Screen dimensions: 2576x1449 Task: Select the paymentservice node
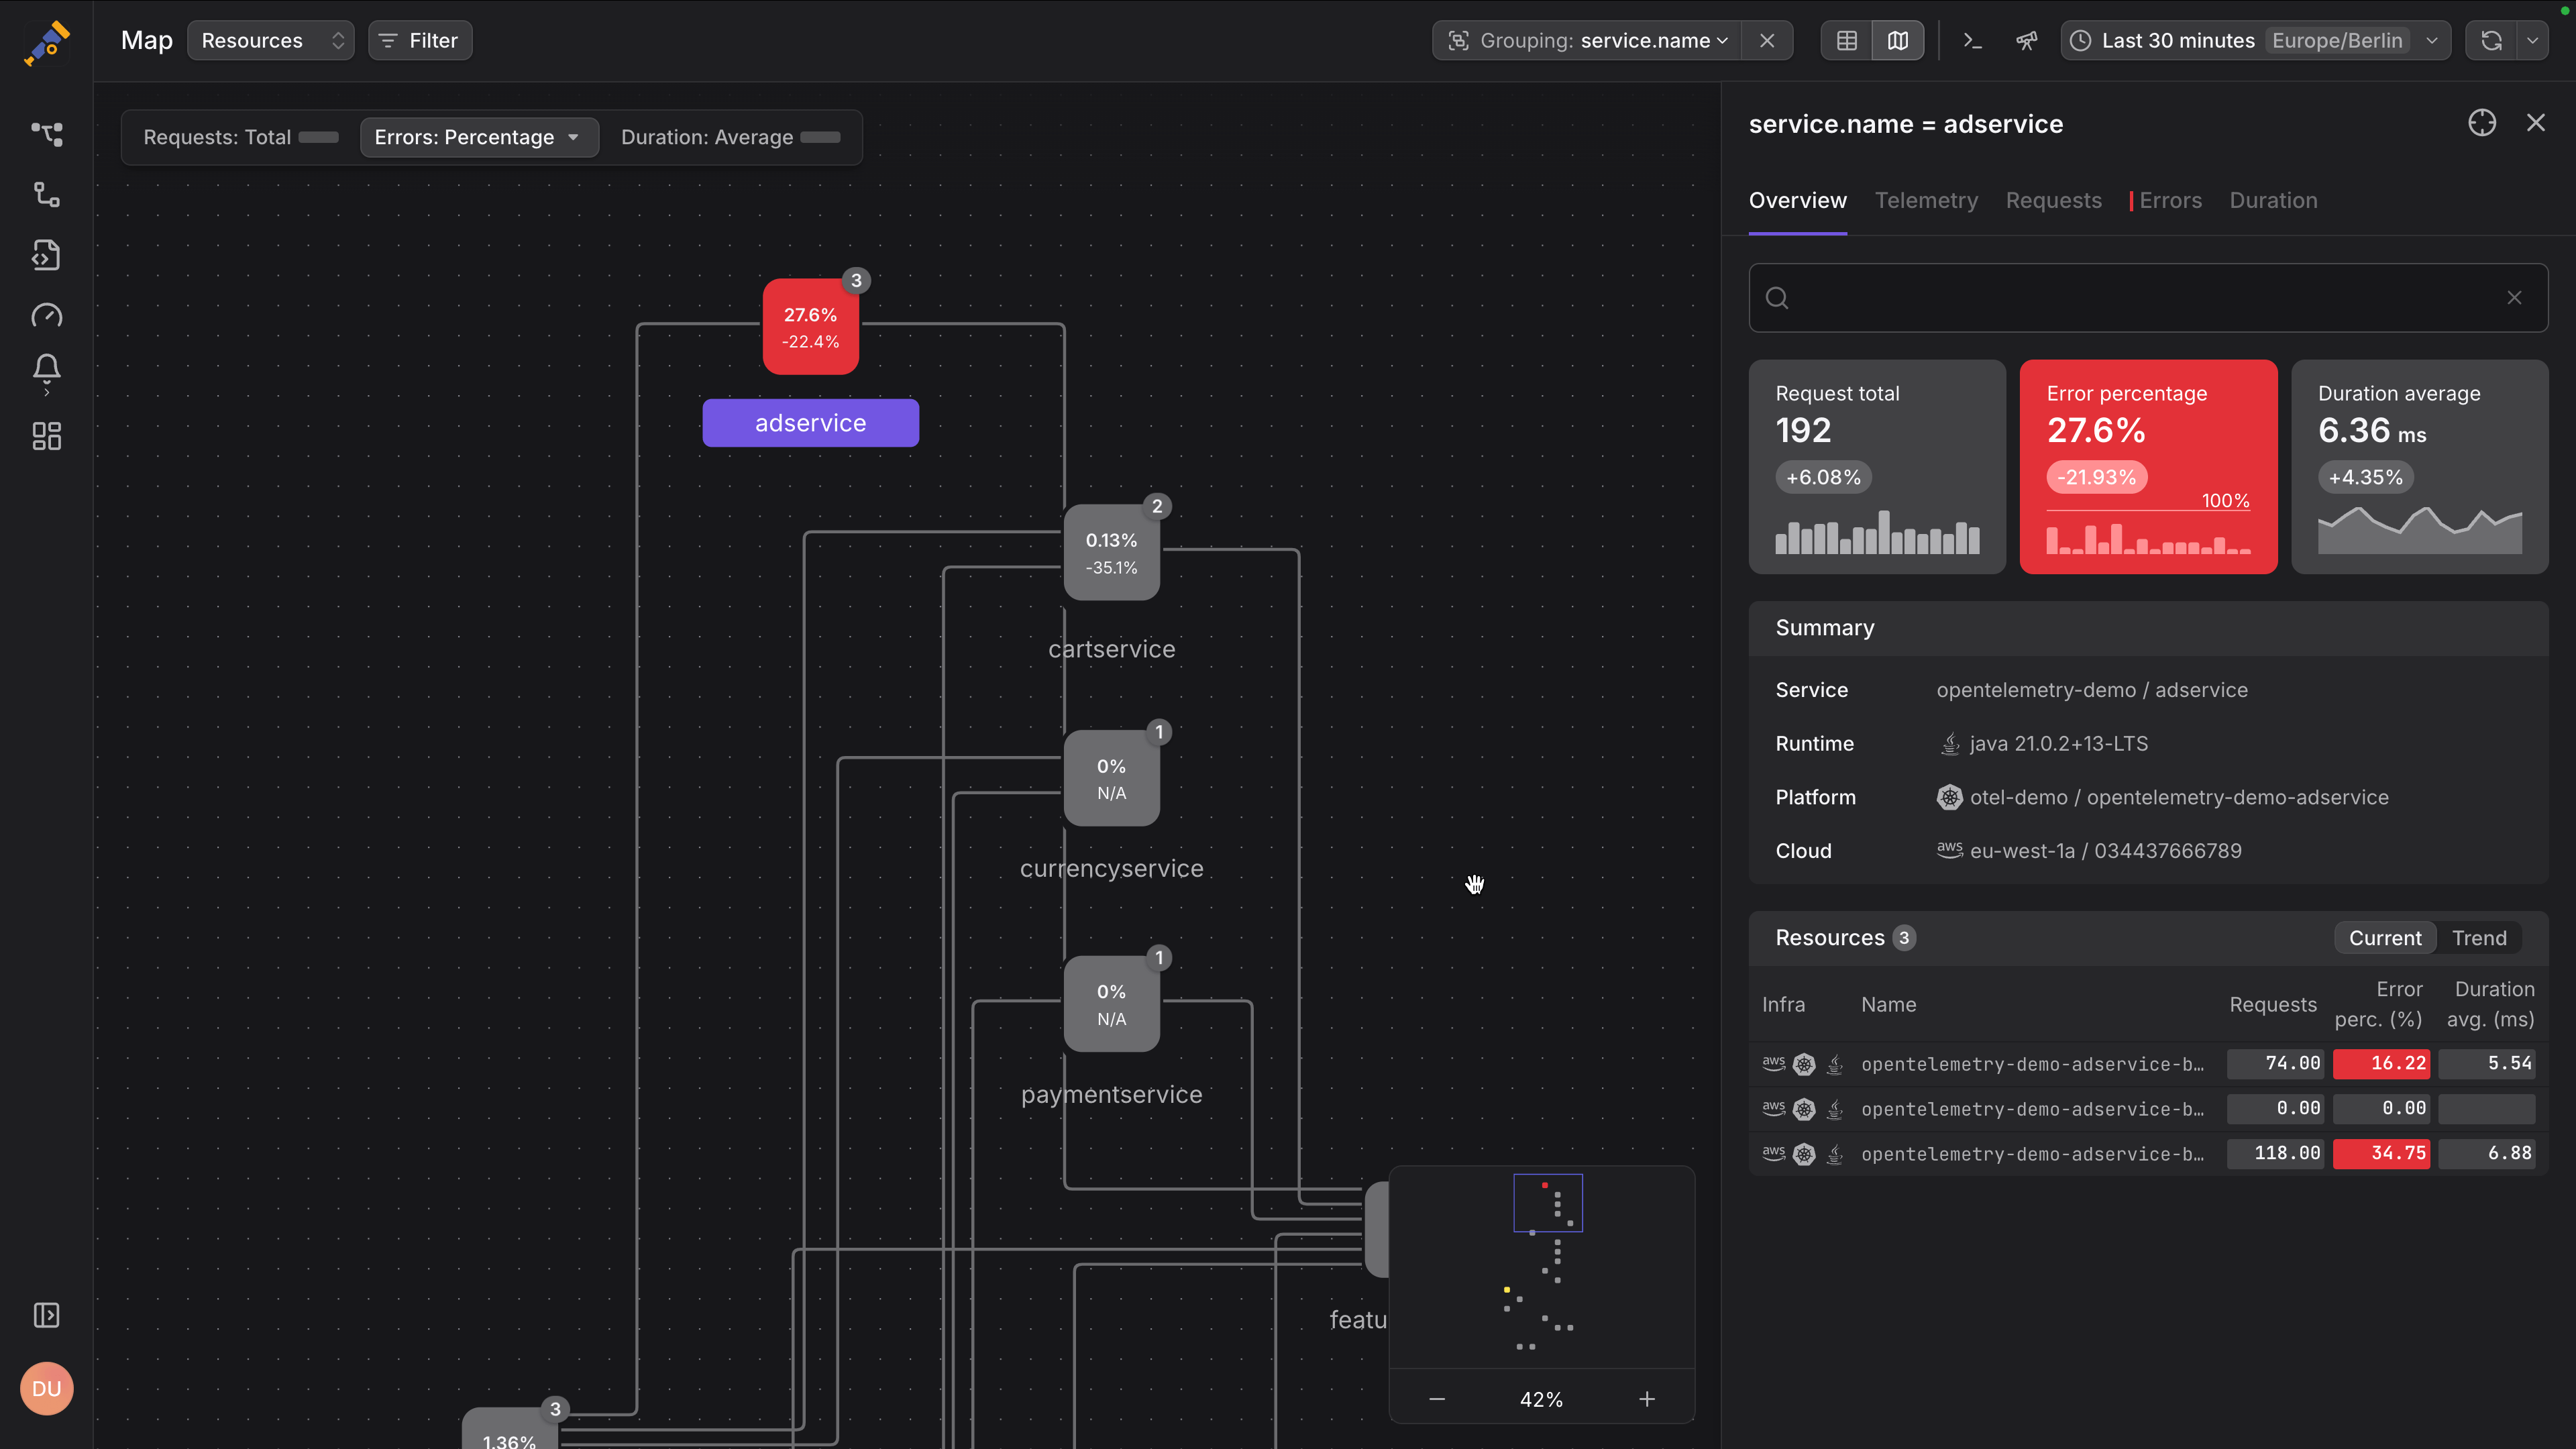[x=1112, y=1004]
